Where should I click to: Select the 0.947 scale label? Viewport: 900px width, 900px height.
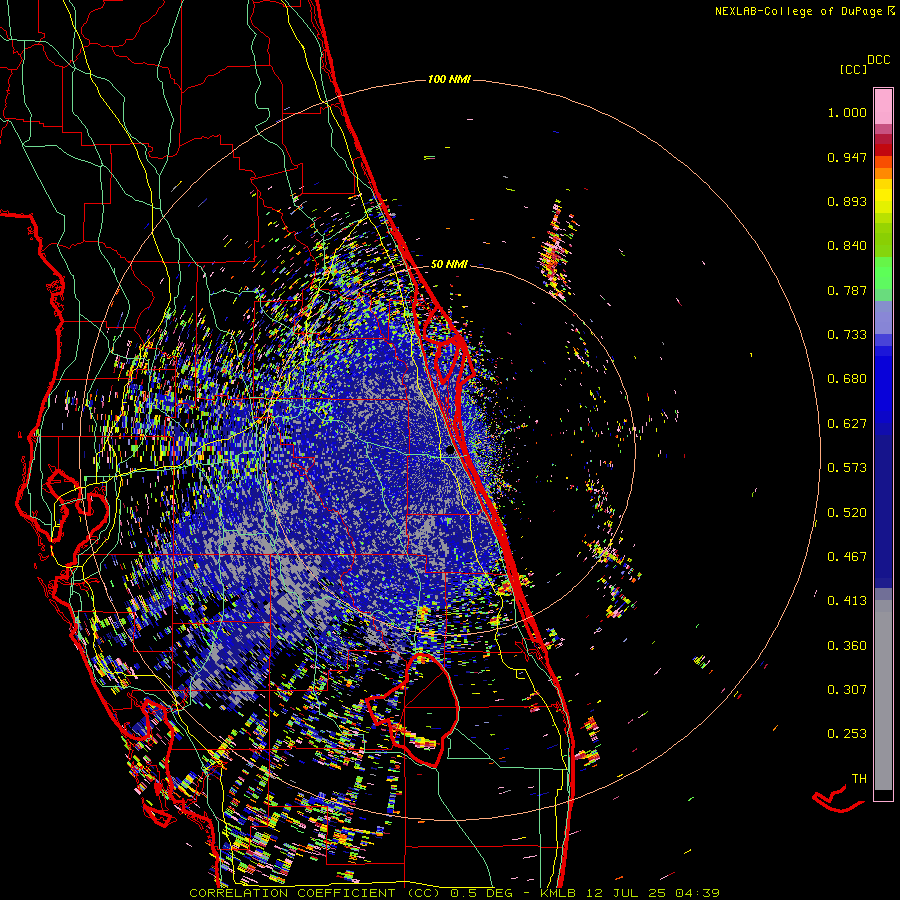coord(847,157)
